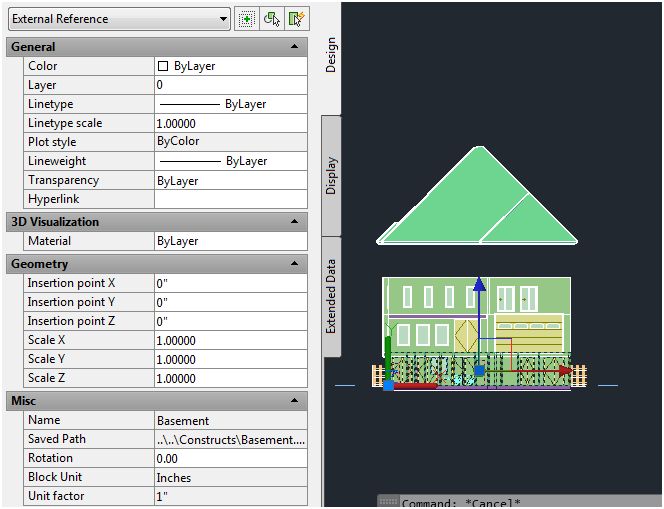Click the Rotation label
The height and width of the screenshot is (509, 664).
pyautogui.click(x=50, y=458)
